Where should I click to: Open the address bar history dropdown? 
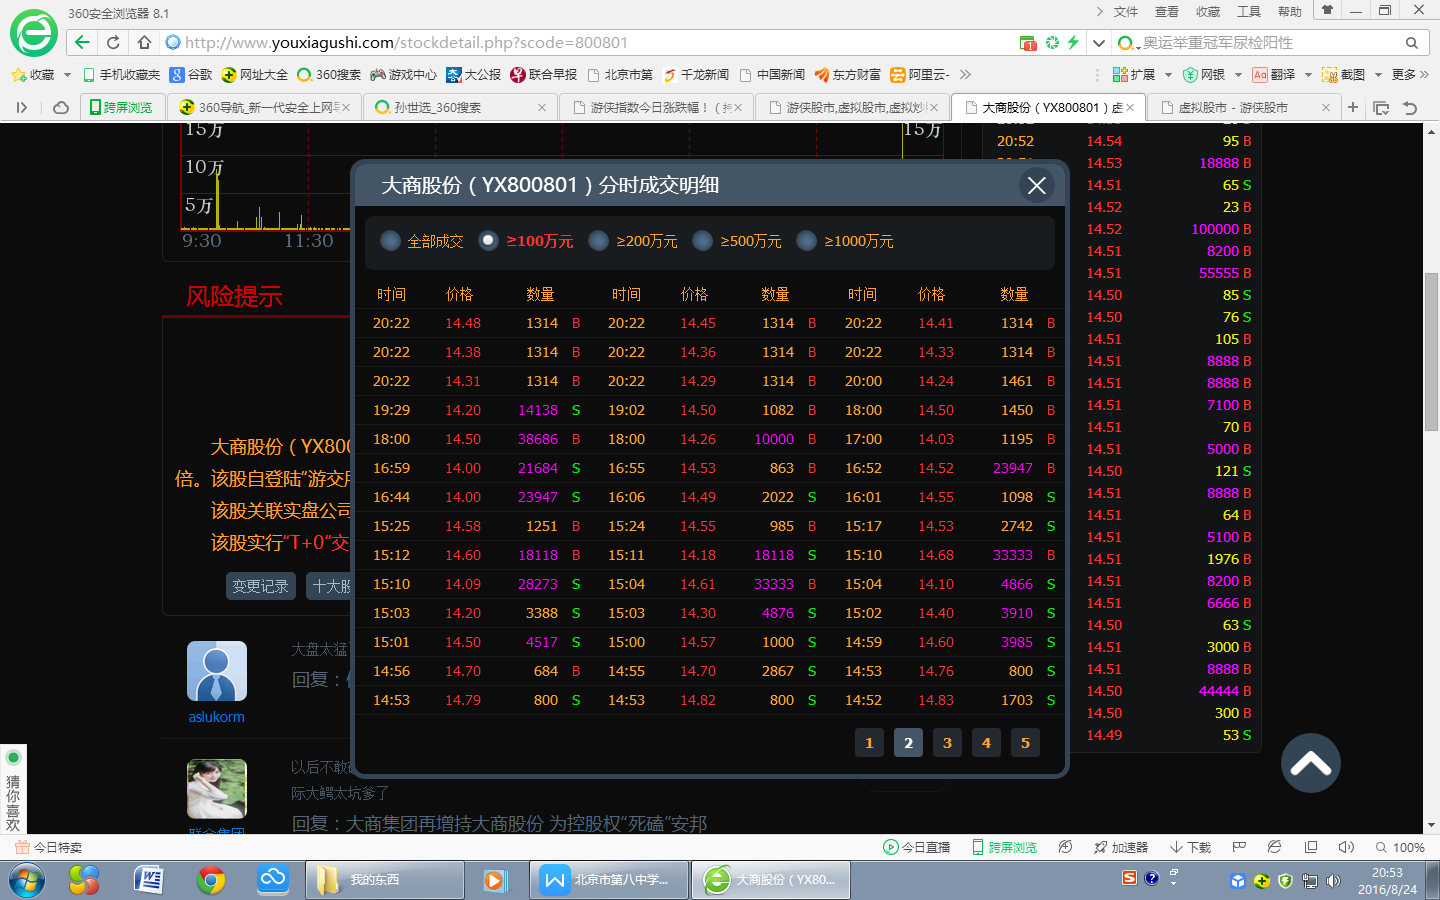(1098, 43)
